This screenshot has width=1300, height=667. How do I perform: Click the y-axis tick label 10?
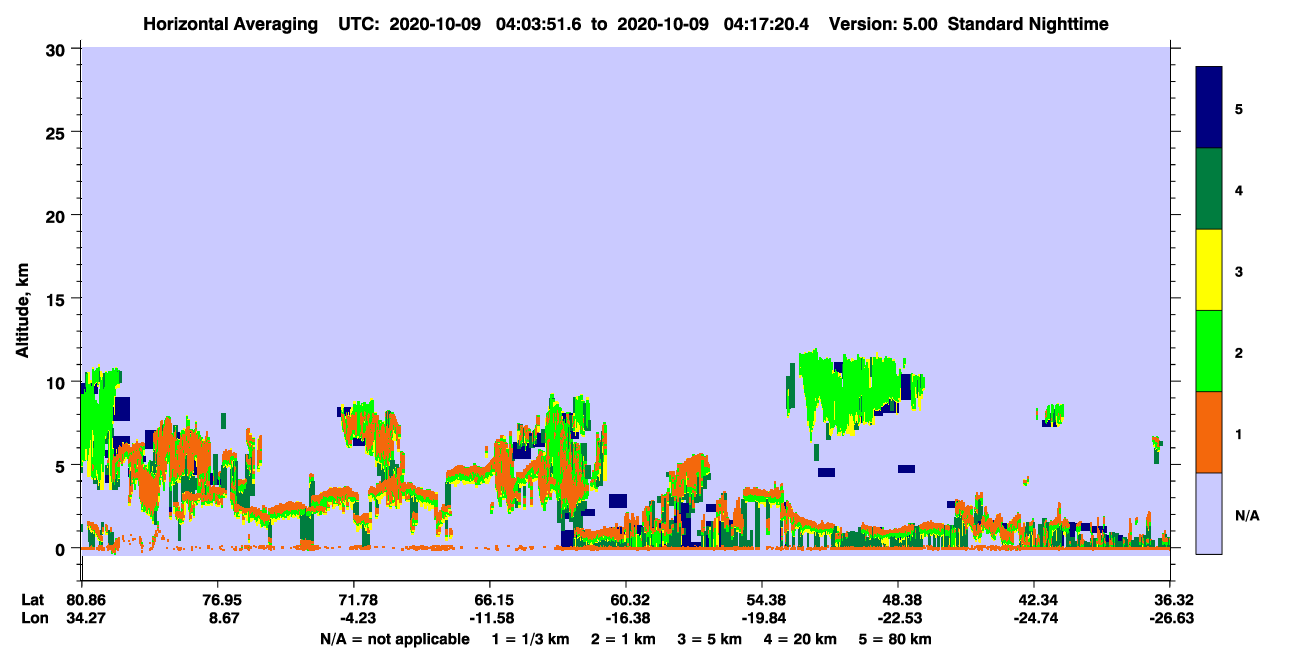58,382
